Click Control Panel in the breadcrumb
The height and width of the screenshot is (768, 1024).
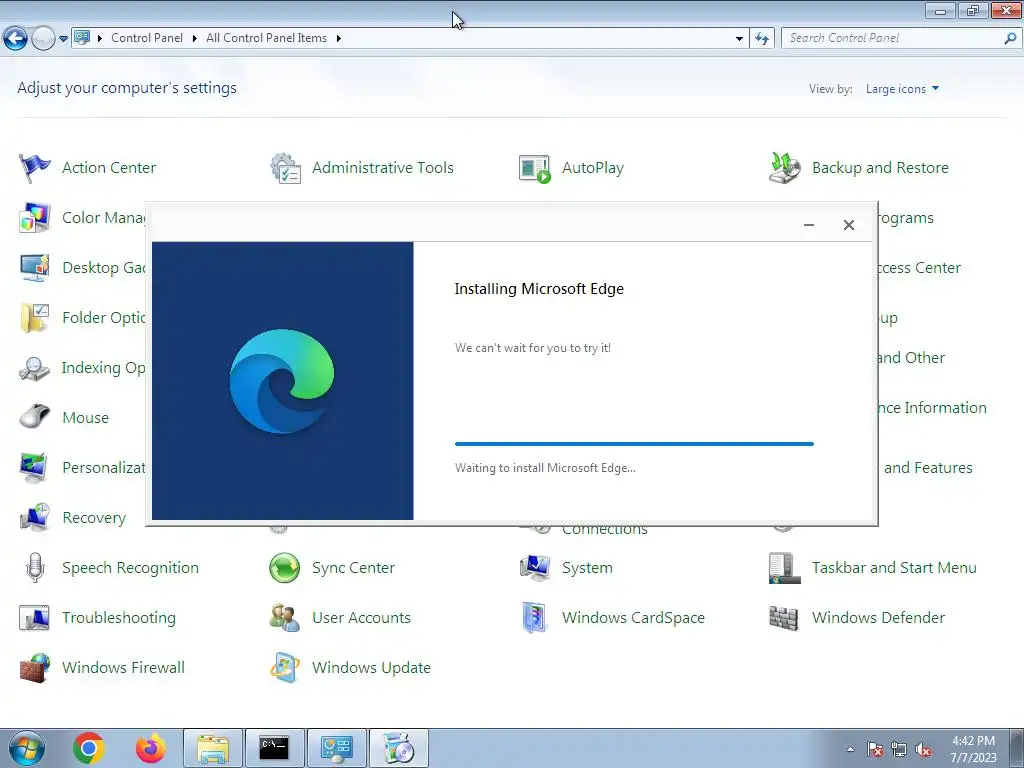[x=147, y=39]
